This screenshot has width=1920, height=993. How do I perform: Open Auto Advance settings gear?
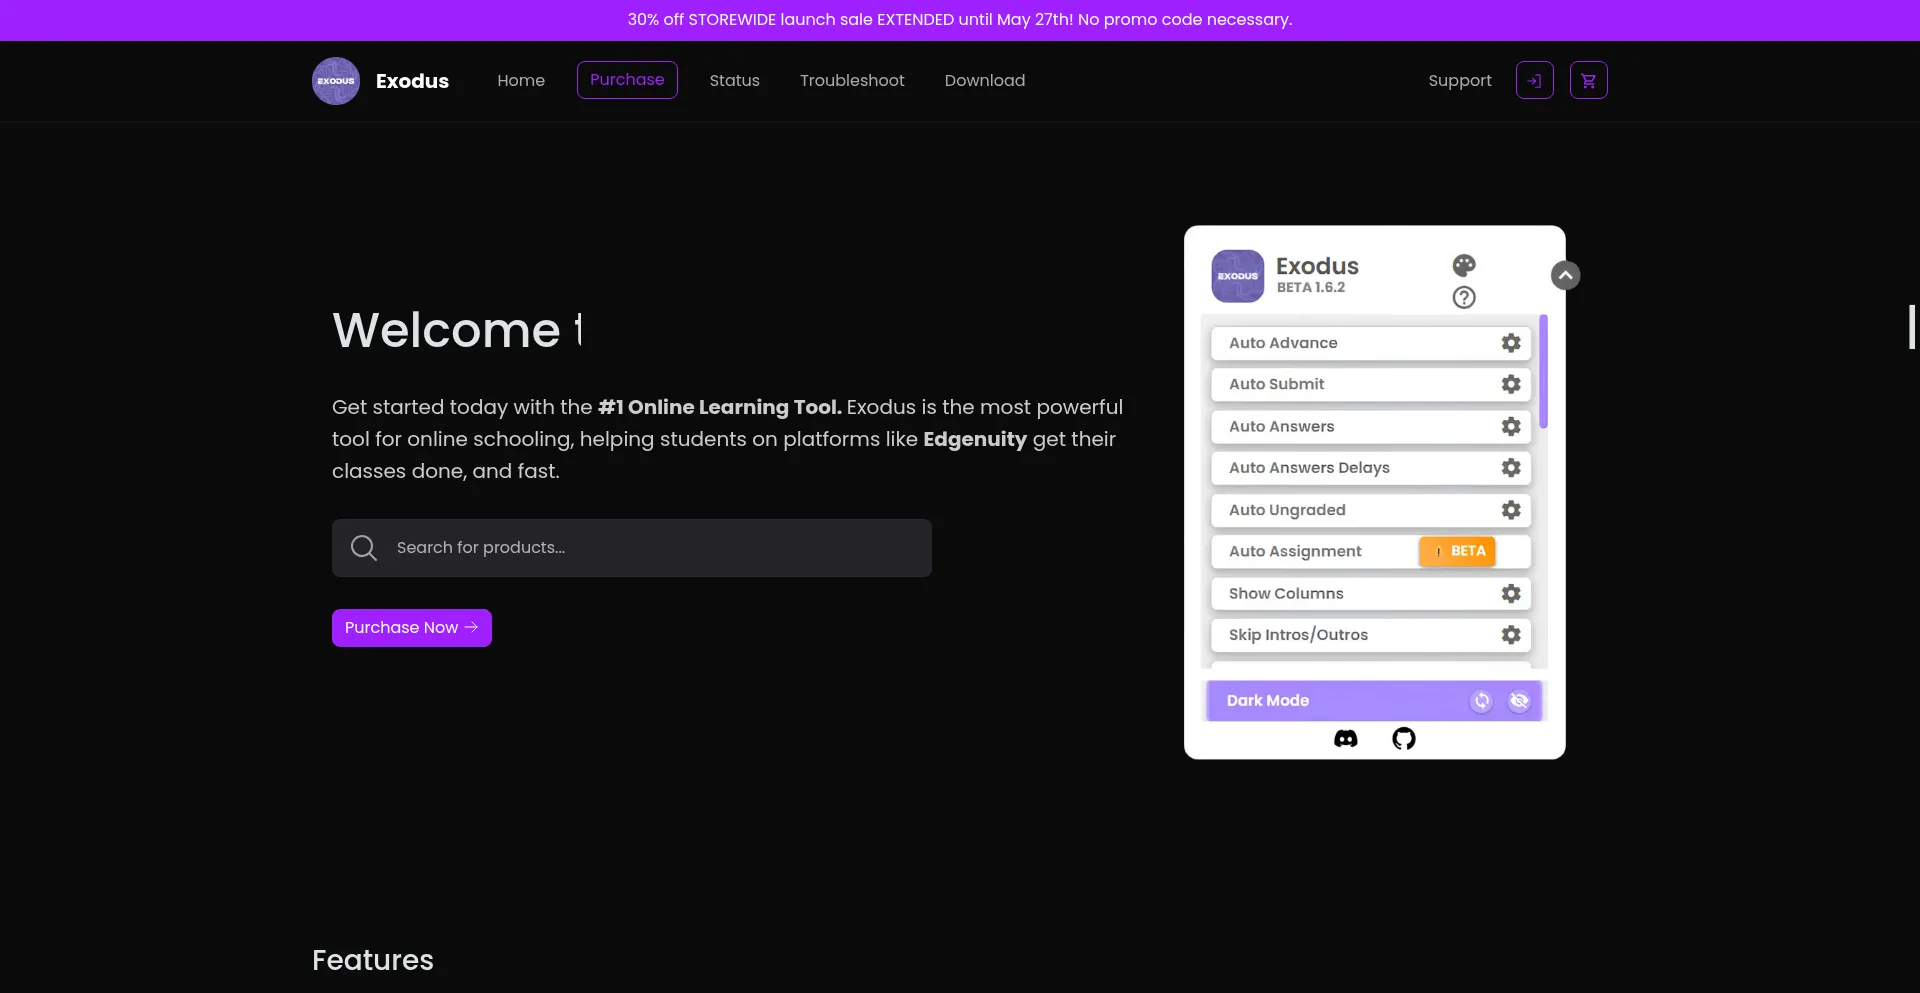(1511, 343)
